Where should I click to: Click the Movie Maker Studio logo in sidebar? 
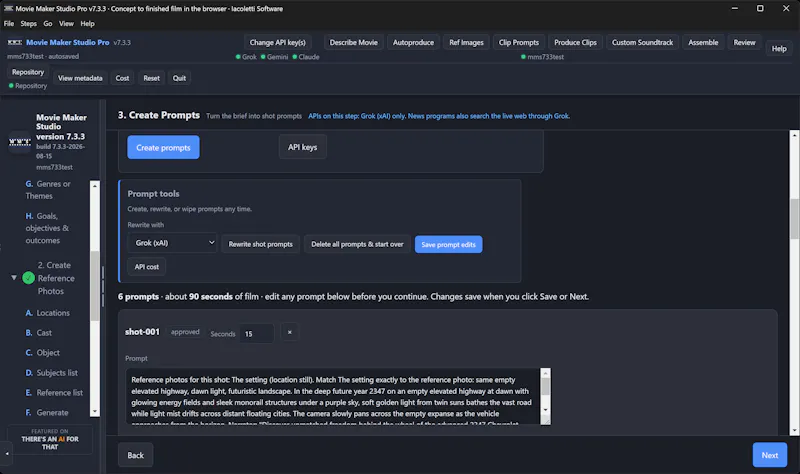[x=19, y=142]
